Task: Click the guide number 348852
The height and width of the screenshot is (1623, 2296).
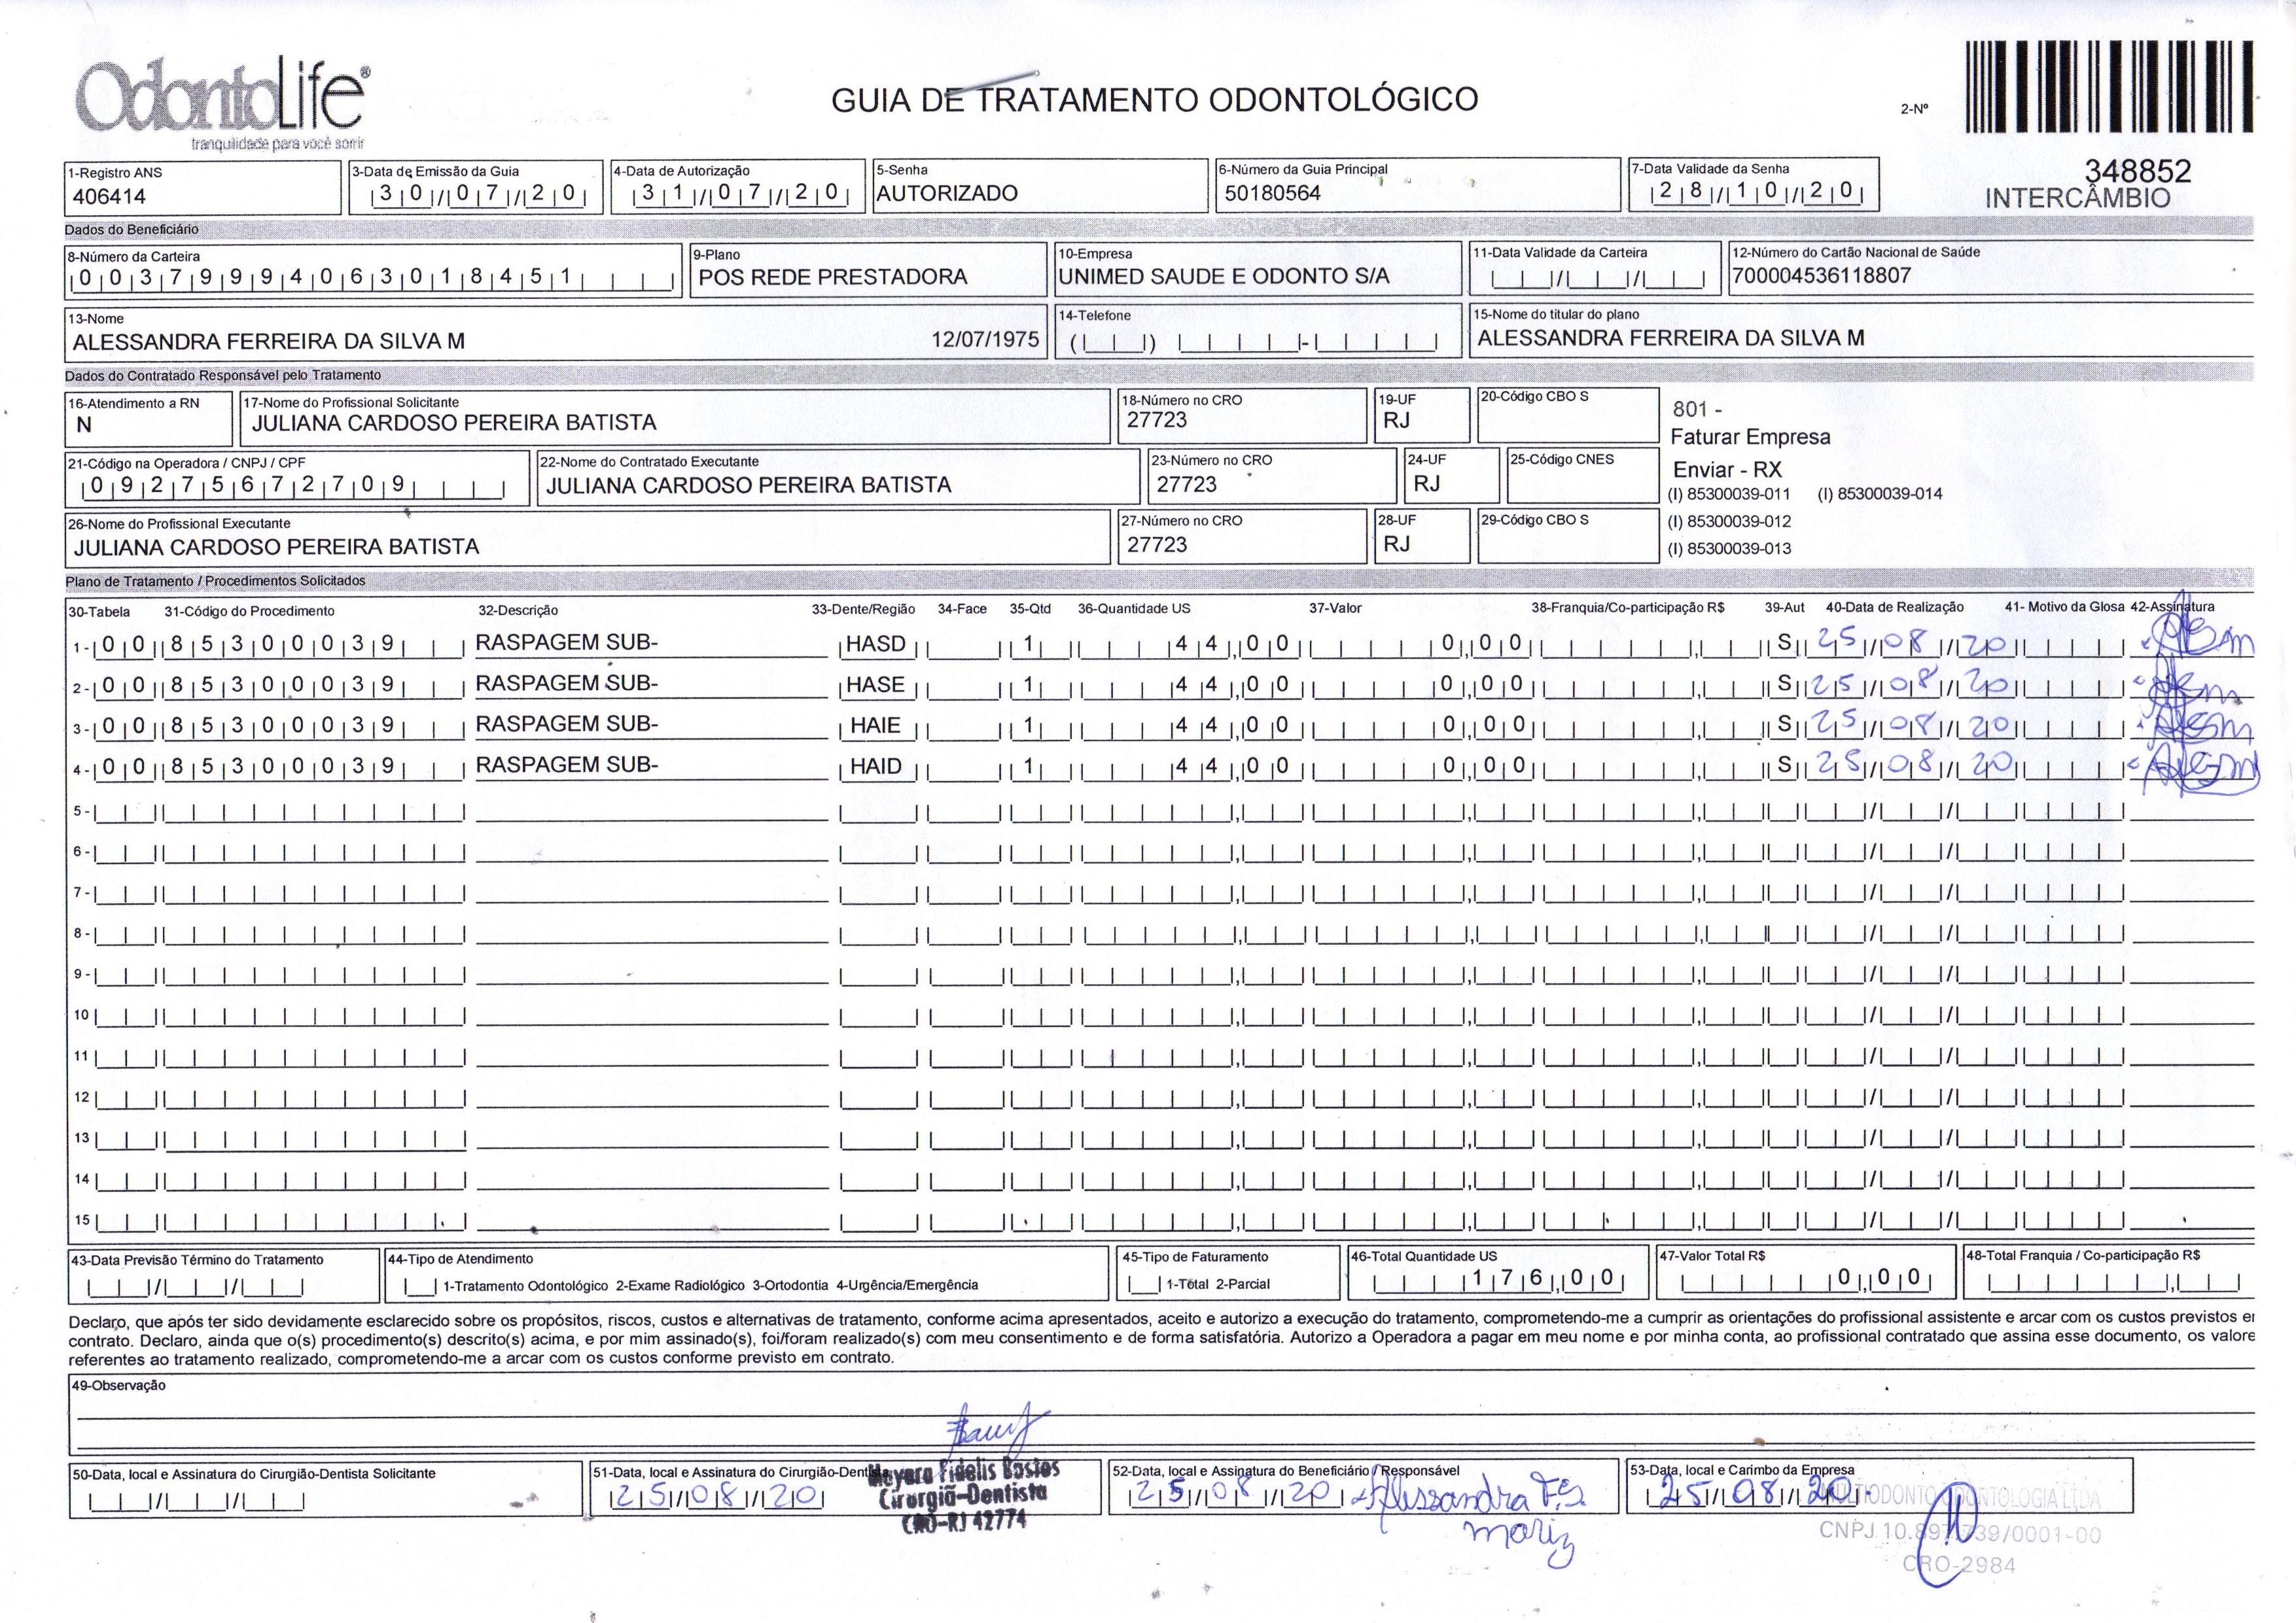Action: click(2137, 171)
